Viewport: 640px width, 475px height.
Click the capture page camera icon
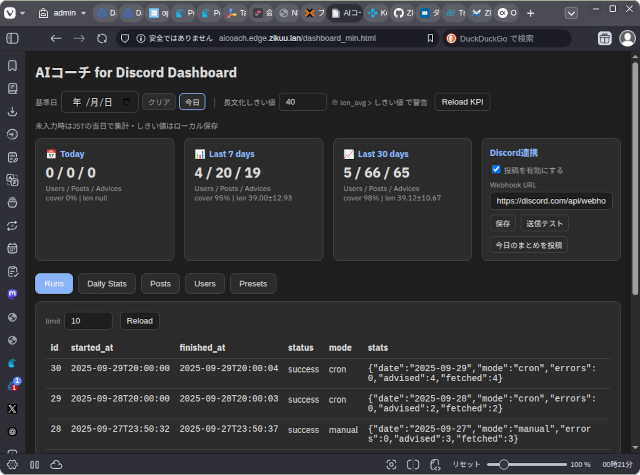[390, 464]
